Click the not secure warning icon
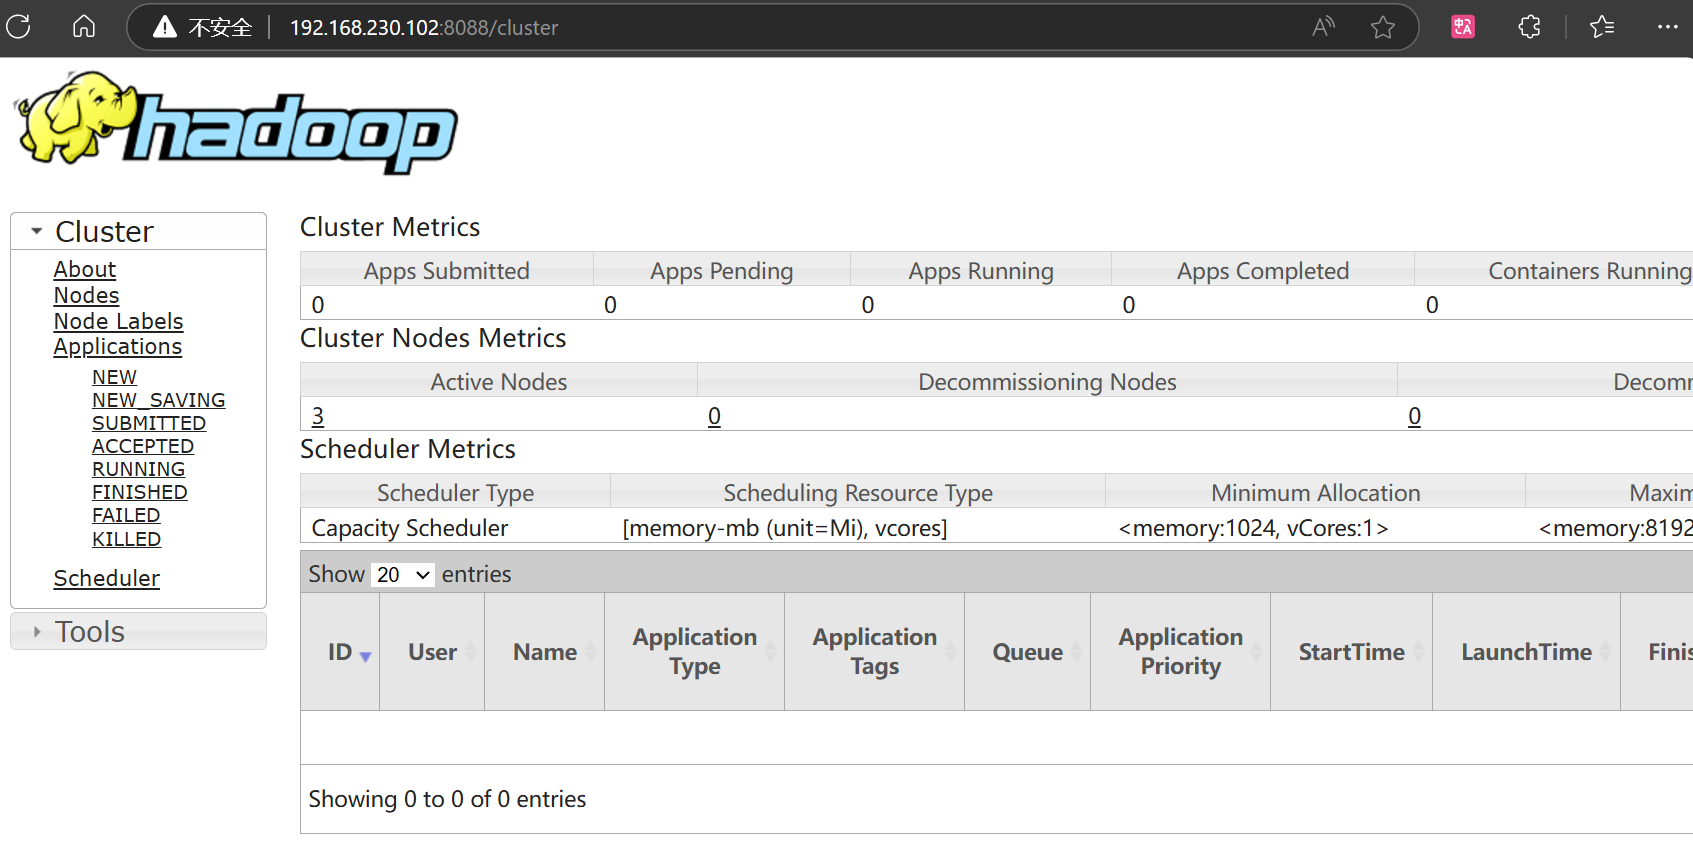The width and height of the screenshot is (1693, 861). (x=165, y=27)
